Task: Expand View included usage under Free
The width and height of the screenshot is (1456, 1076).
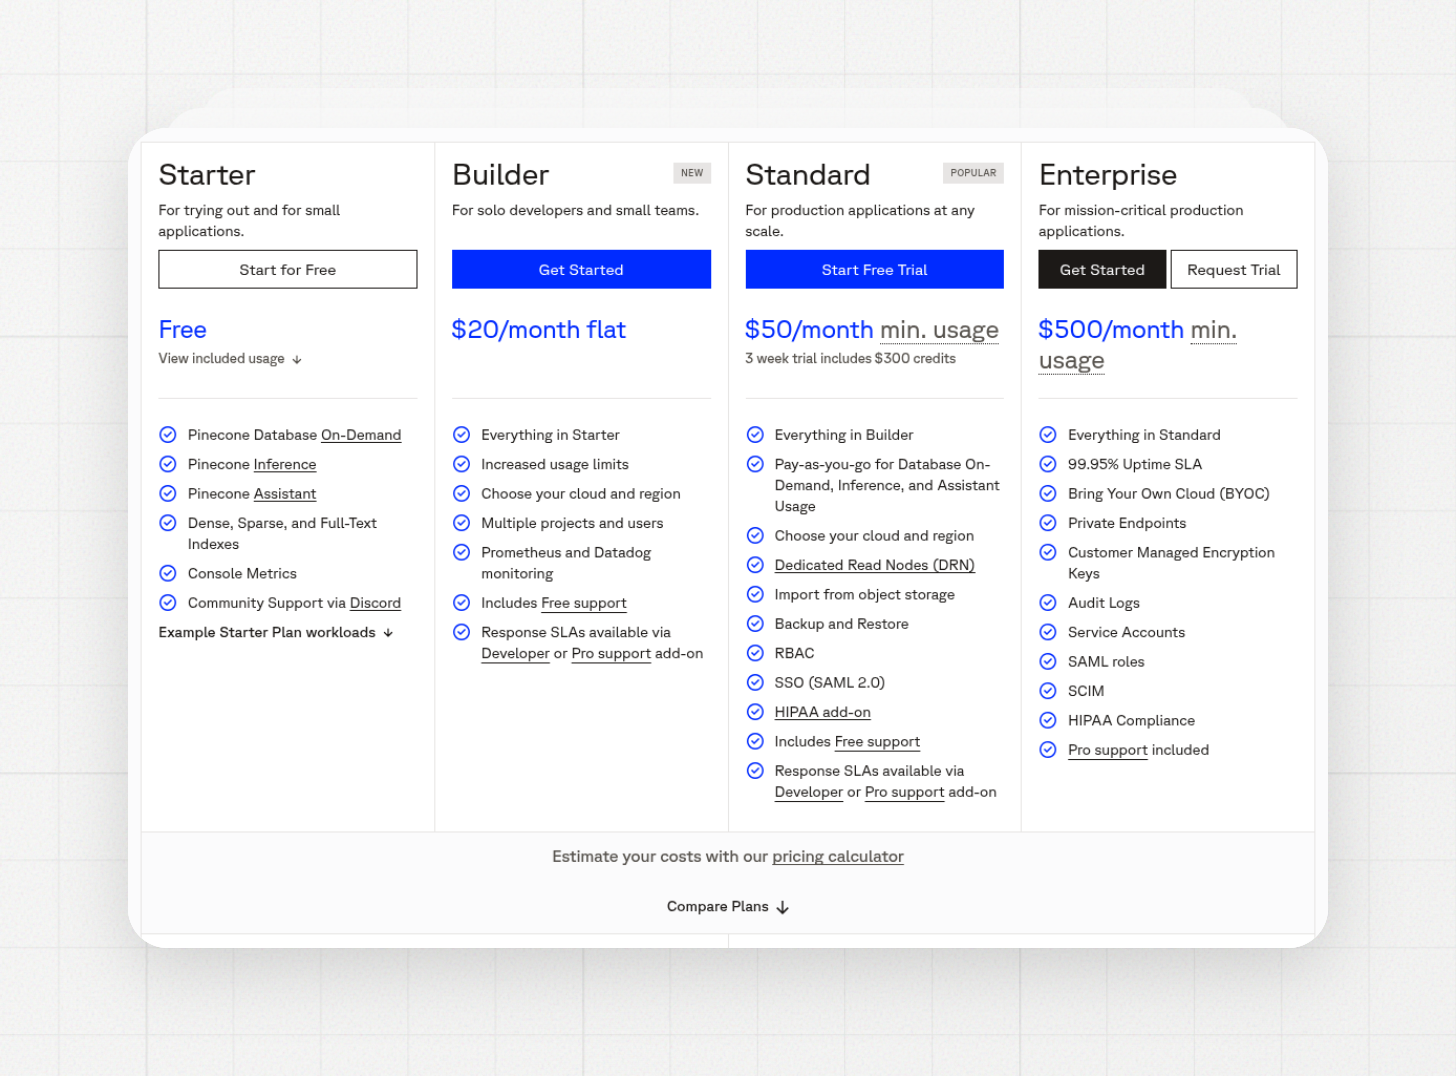Action: coord(230,359)
